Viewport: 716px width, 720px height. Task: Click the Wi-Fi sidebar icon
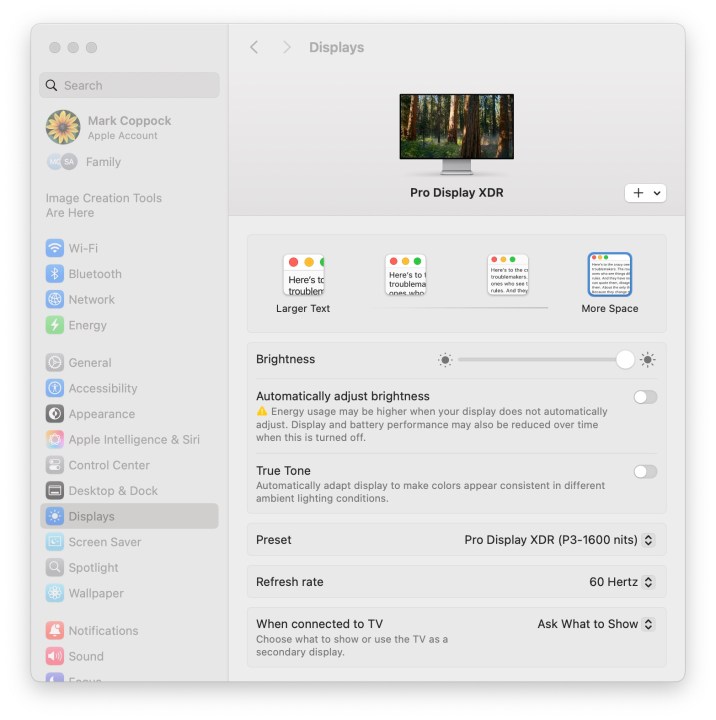(55, 248)
